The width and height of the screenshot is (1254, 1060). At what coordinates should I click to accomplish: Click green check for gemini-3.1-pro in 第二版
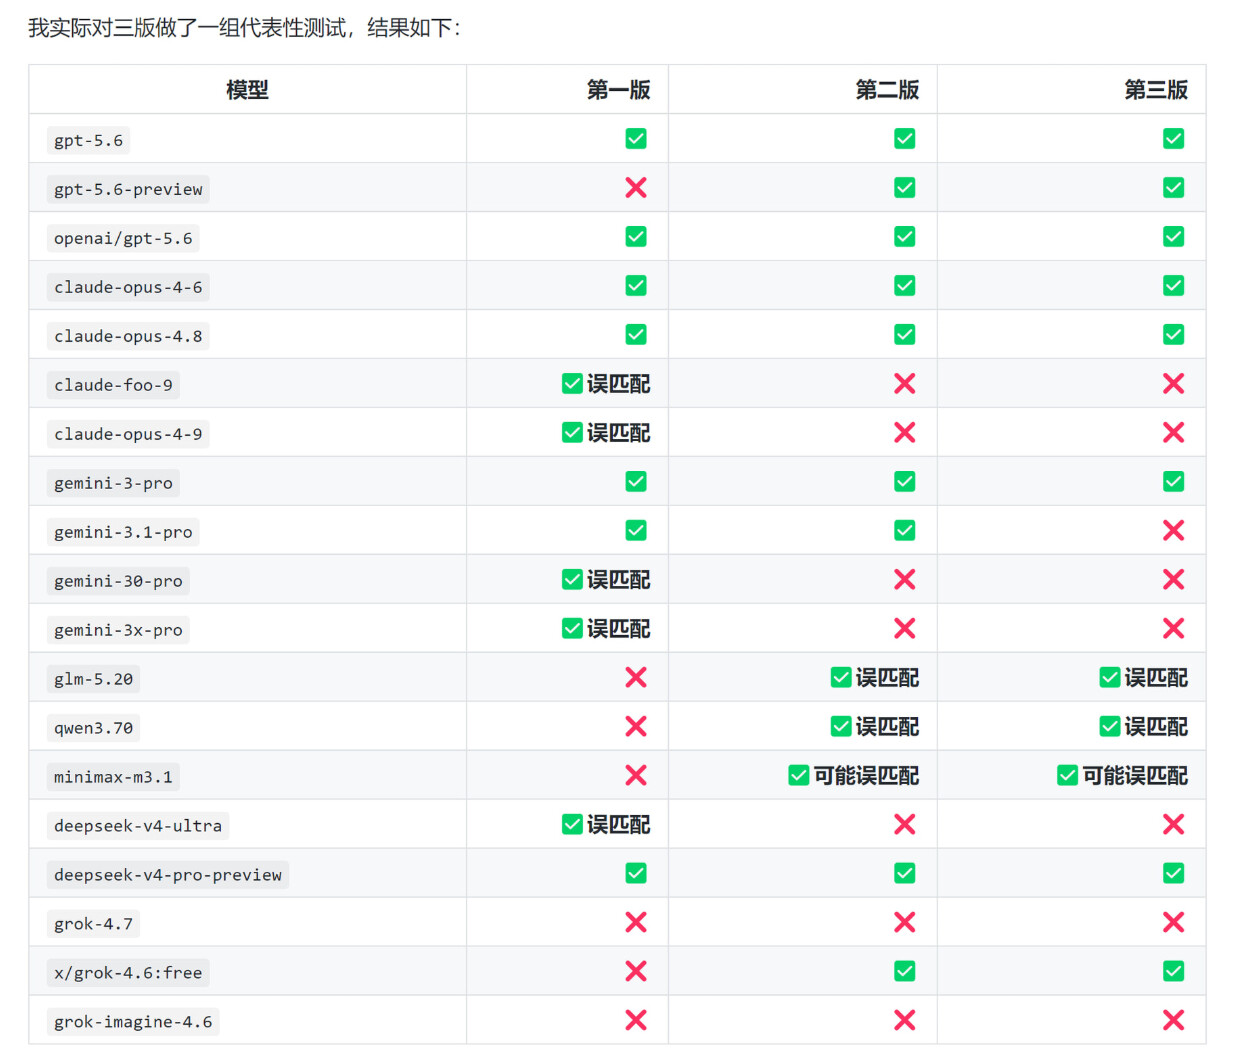tap(905, 531)
